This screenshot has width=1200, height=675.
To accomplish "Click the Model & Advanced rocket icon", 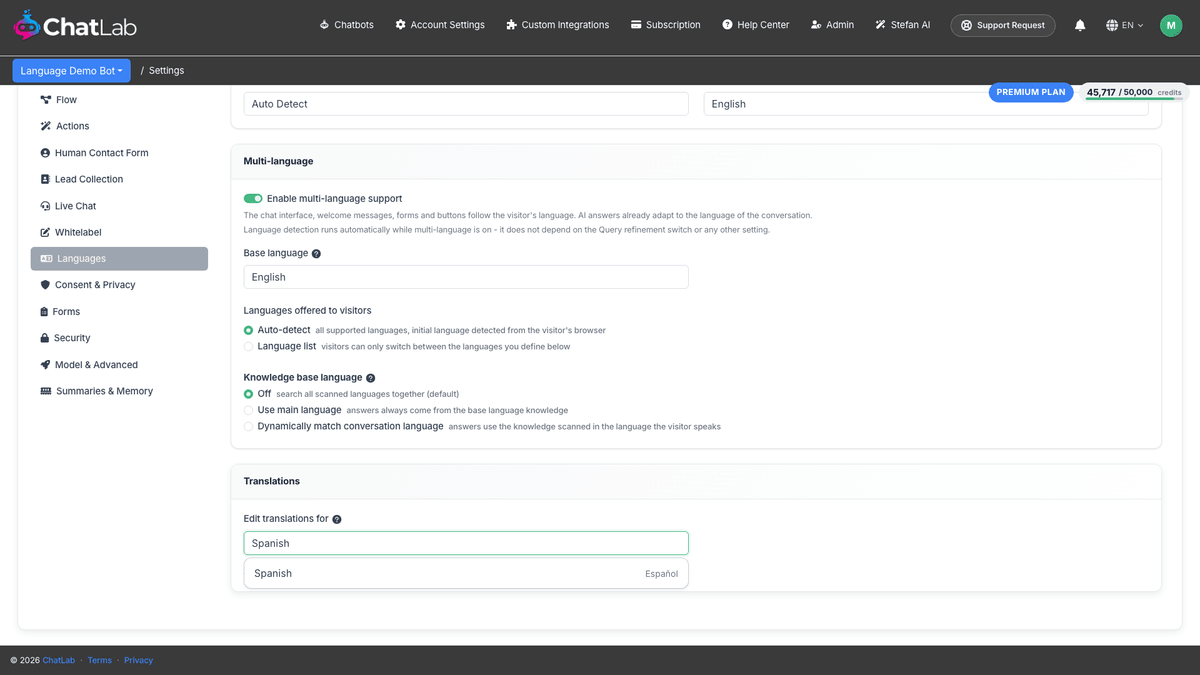I will pos(45,365).
